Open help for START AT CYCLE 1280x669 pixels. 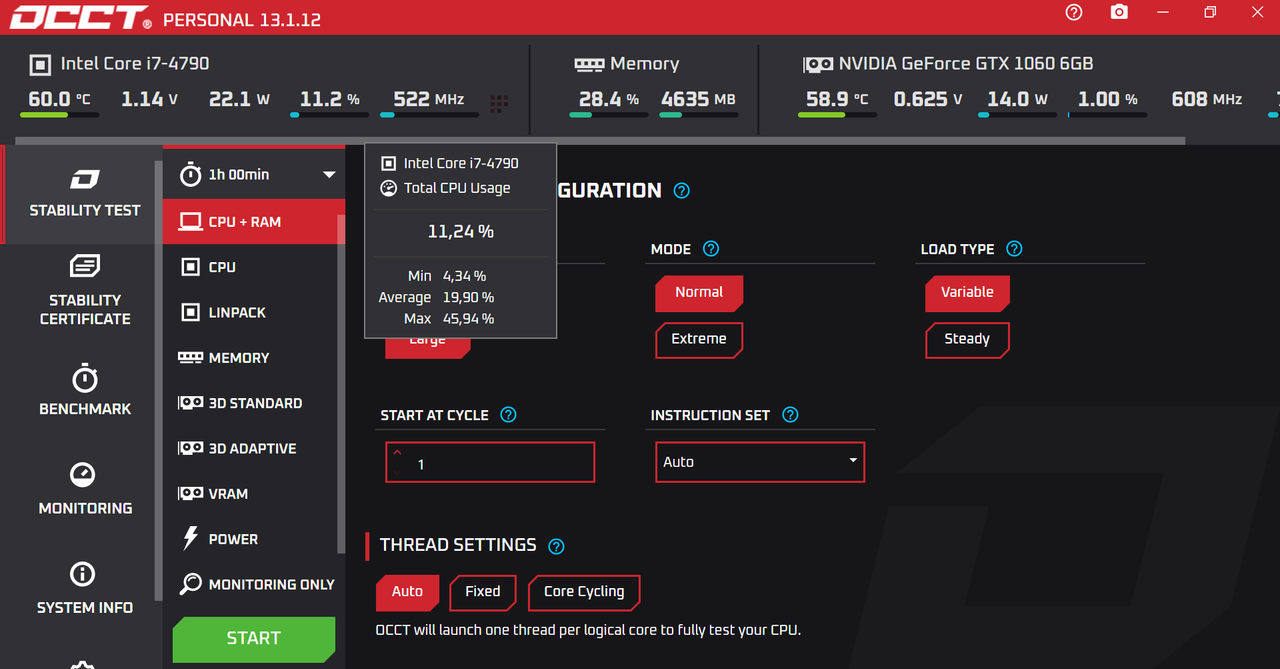508,415
